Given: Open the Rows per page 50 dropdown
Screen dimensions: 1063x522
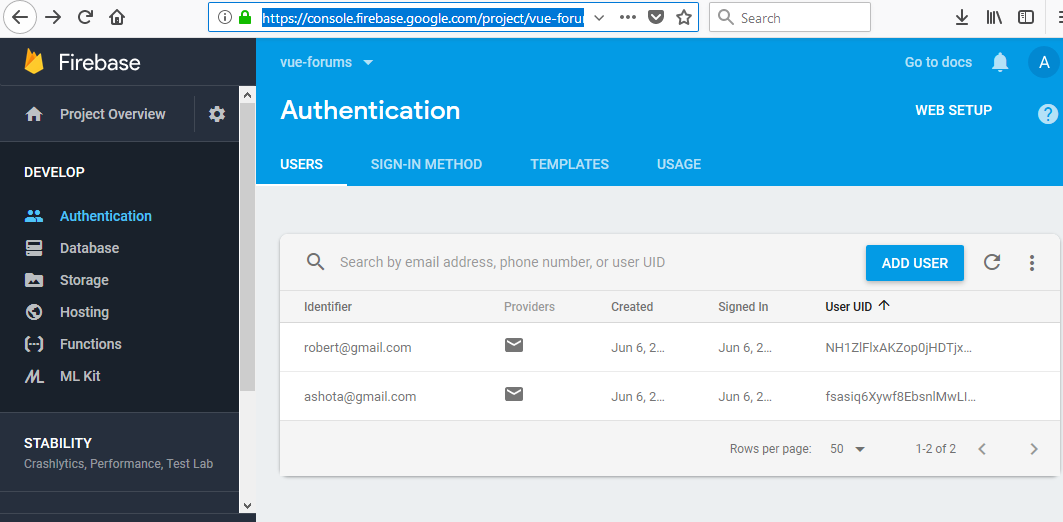Looking at the screenshot, I should pyautogui.click(x=847, y=449).
